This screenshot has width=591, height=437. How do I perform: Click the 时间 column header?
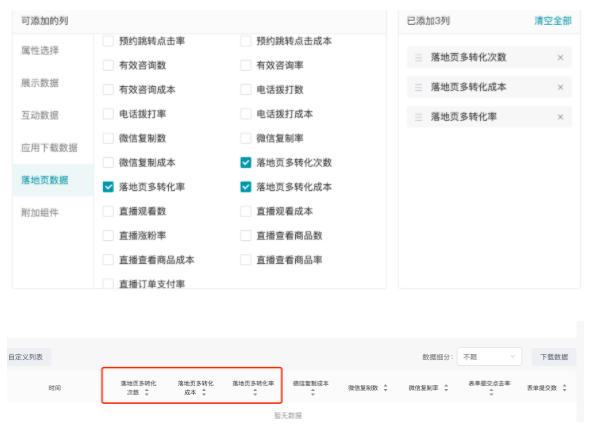55,388
